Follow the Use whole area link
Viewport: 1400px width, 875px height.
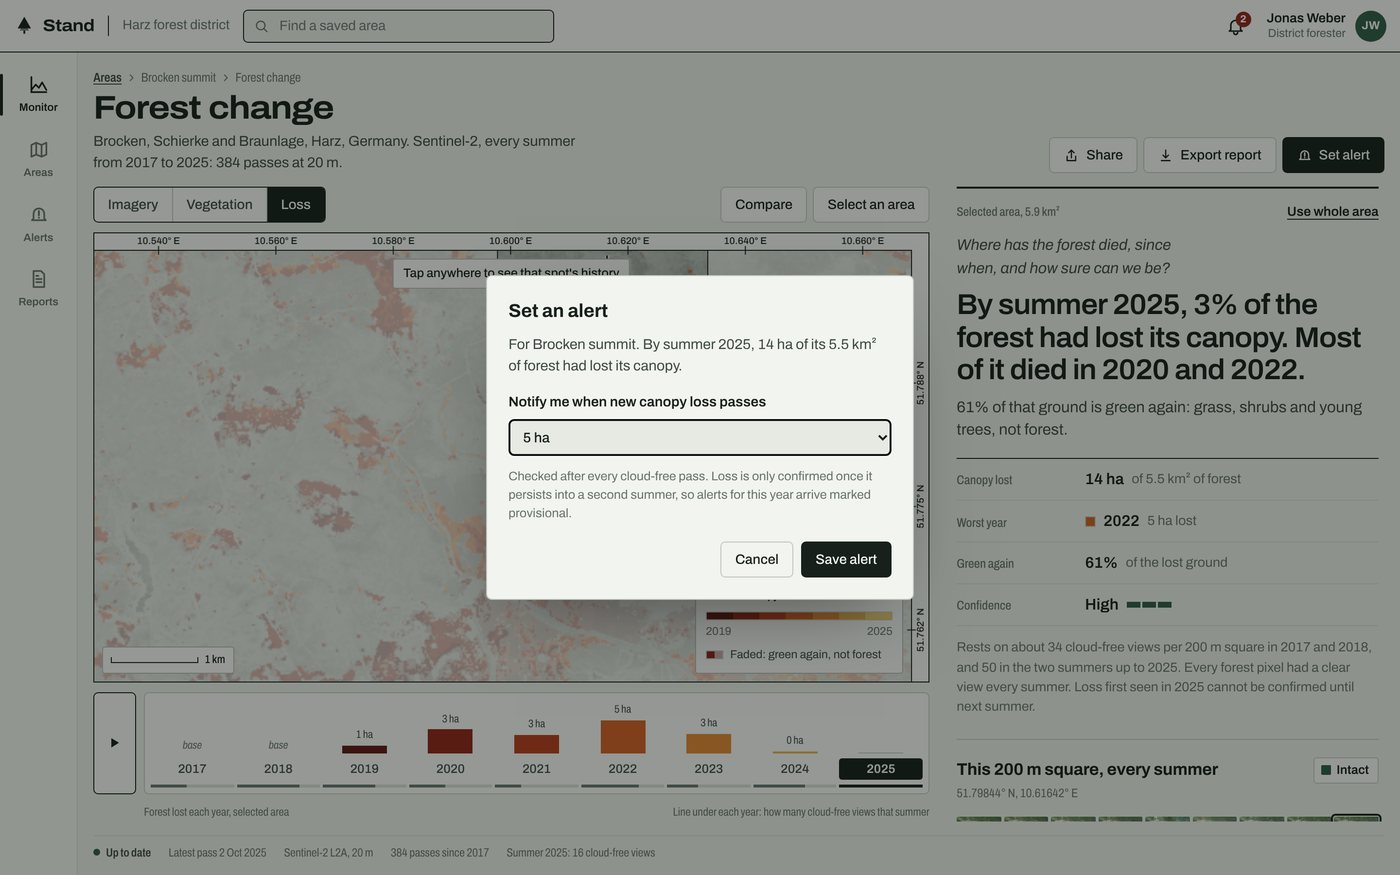[x=1332, y=212]
